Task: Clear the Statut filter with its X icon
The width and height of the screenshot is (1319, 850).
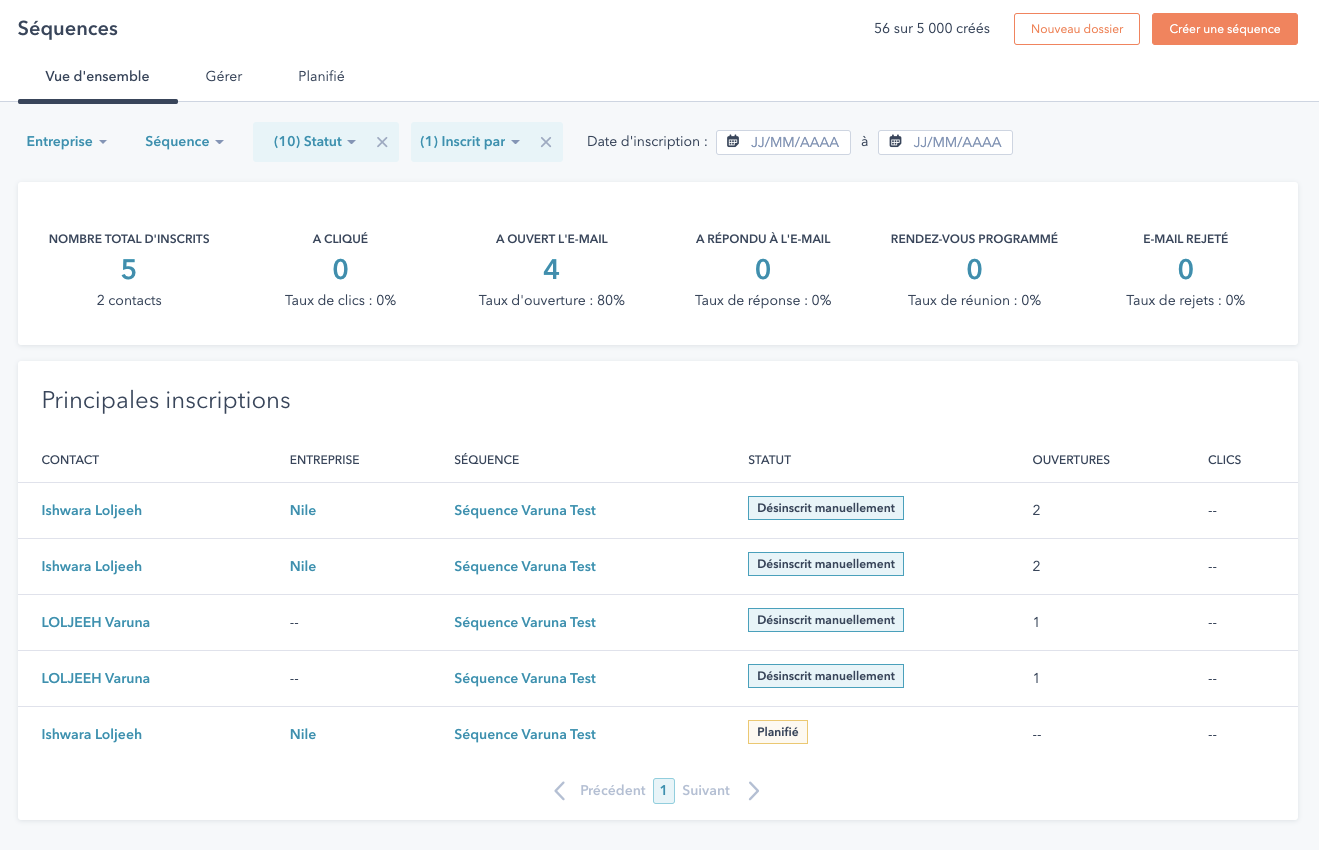Action: 382,142
